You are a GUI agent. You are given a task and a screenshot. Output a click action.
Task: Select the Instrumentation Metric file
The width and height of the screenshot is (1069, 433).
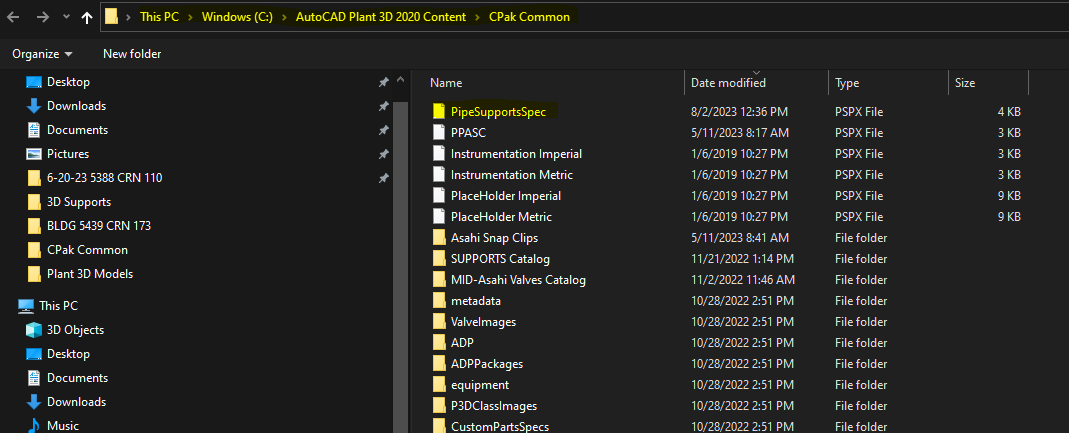tap(511, 175)
